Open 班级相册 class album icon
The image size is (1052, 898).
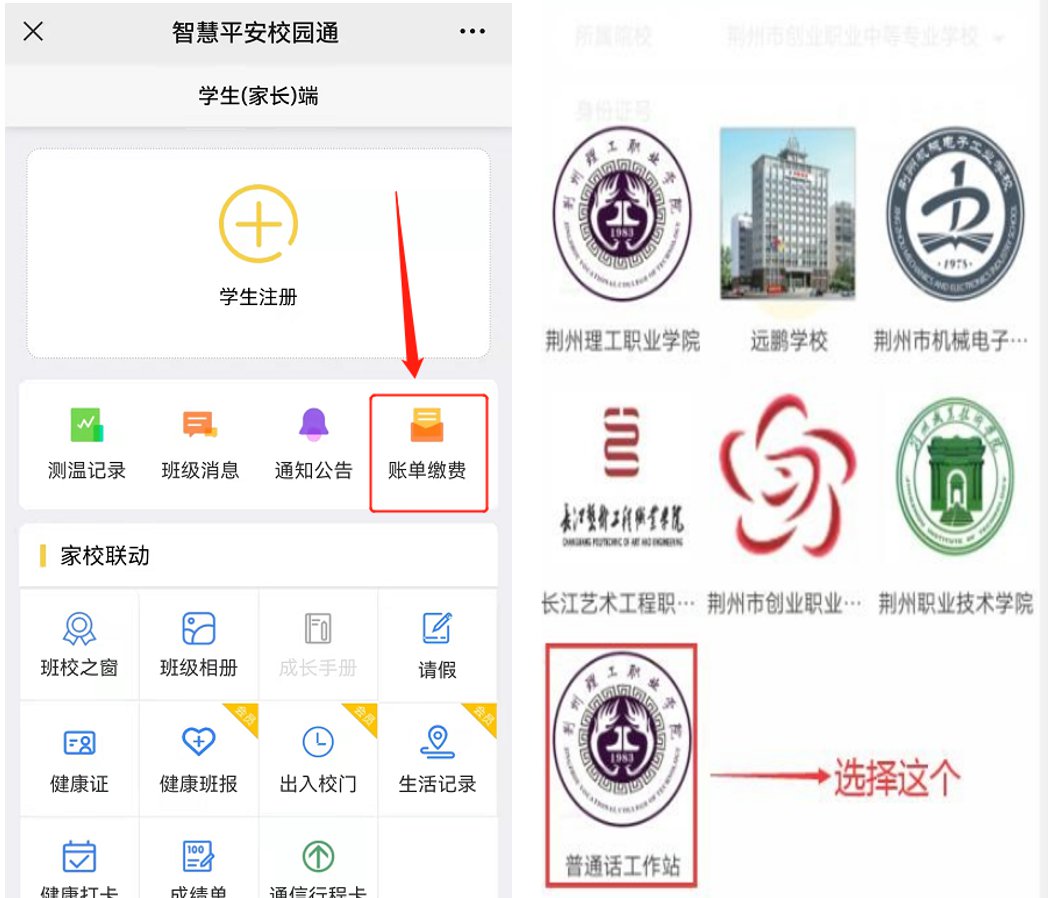(x=199, y=629)
